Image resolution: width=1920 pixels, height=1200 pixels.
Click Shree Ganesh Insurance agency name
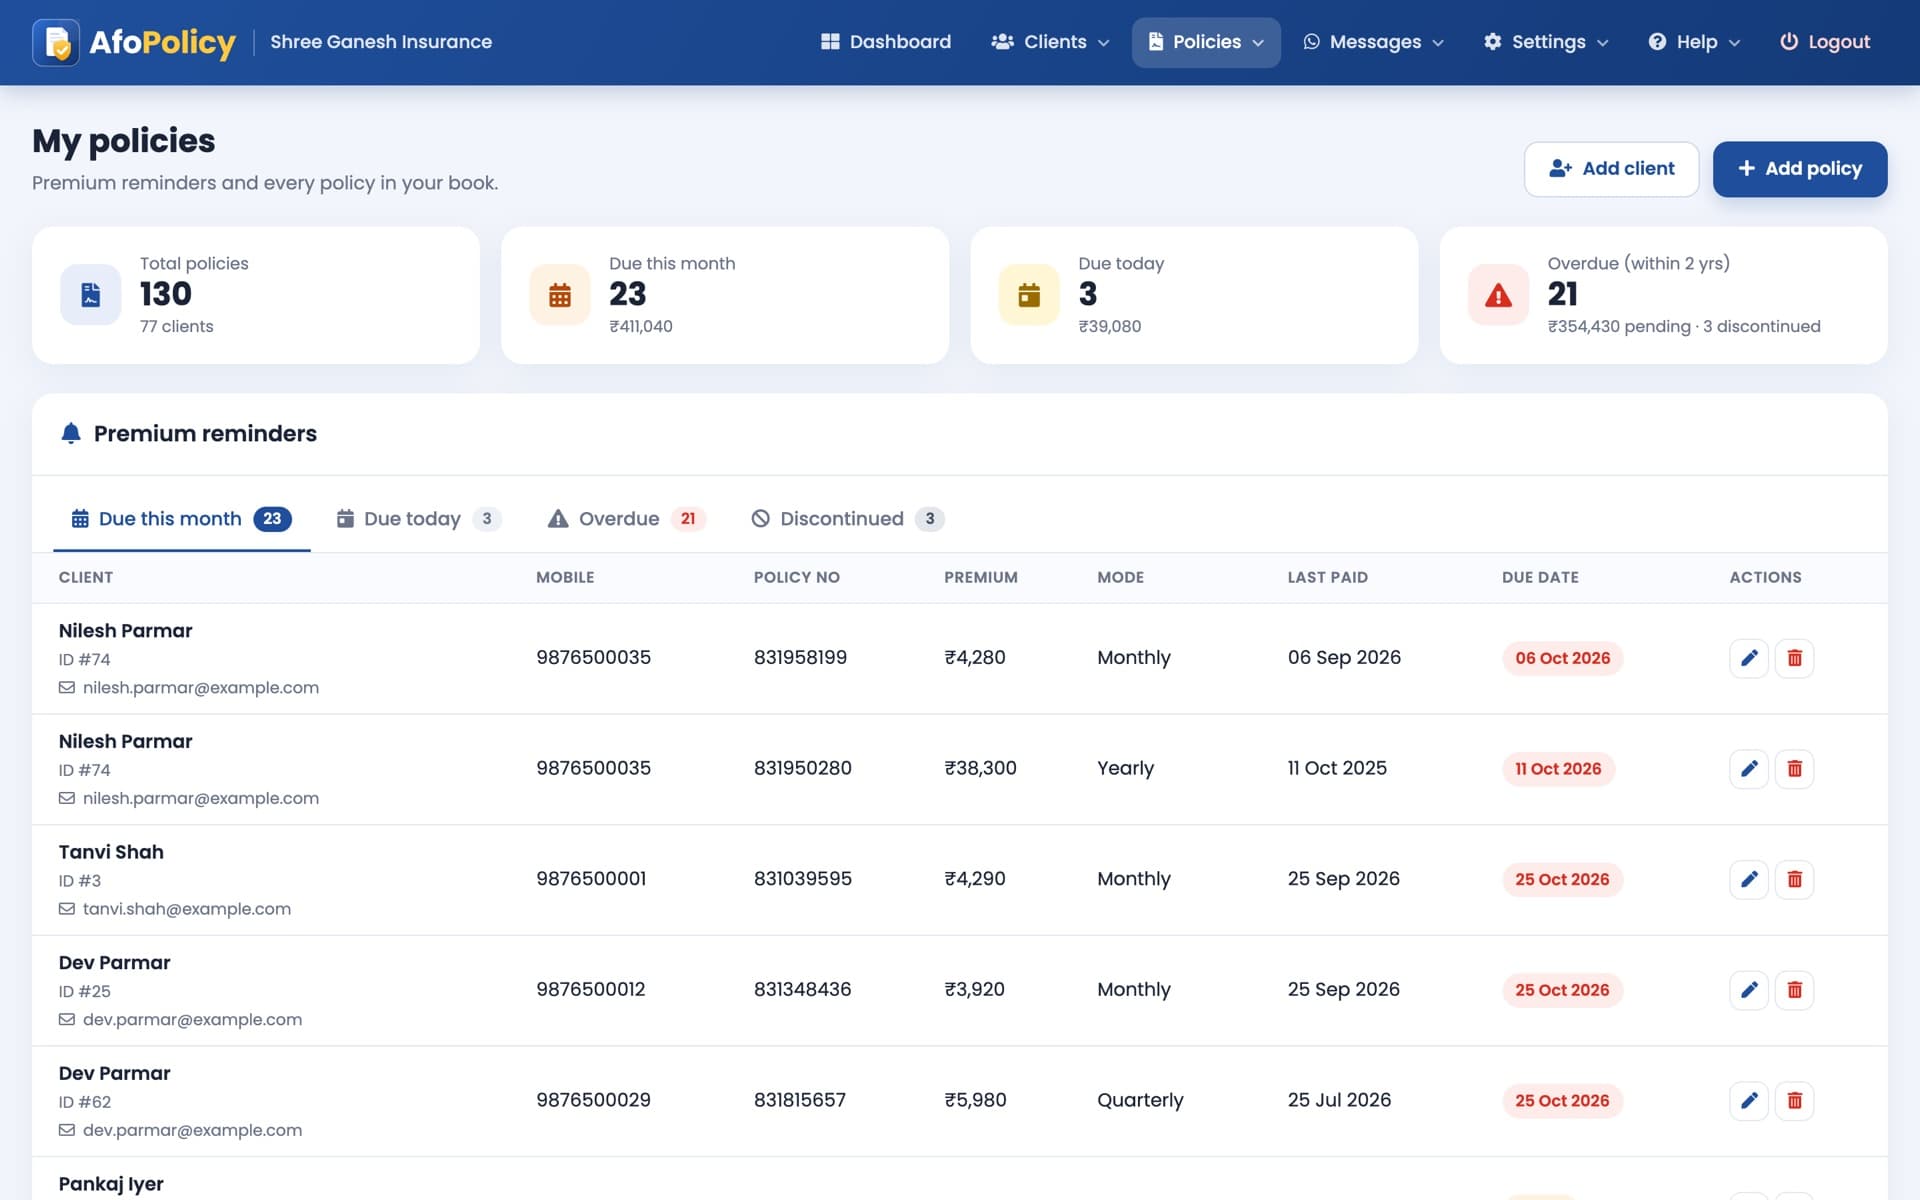point(381,42)
